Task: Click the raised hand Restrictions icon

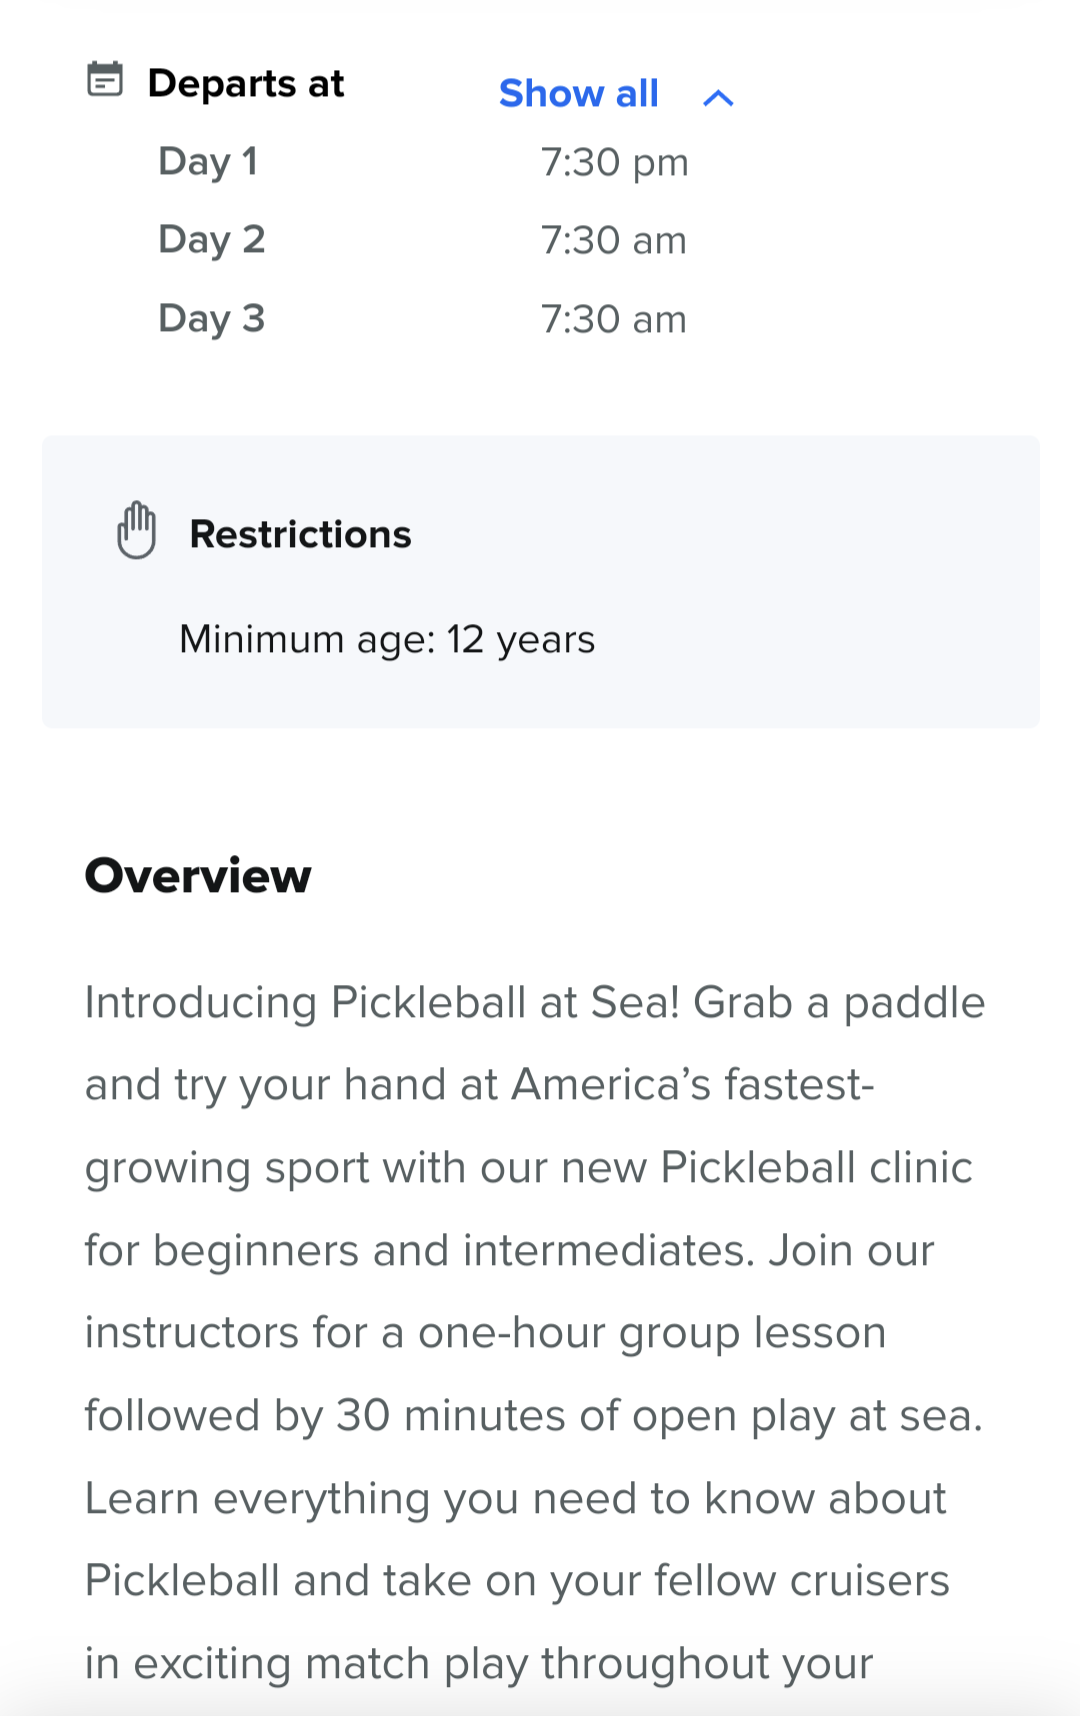Action: click(x=137, y=530)
